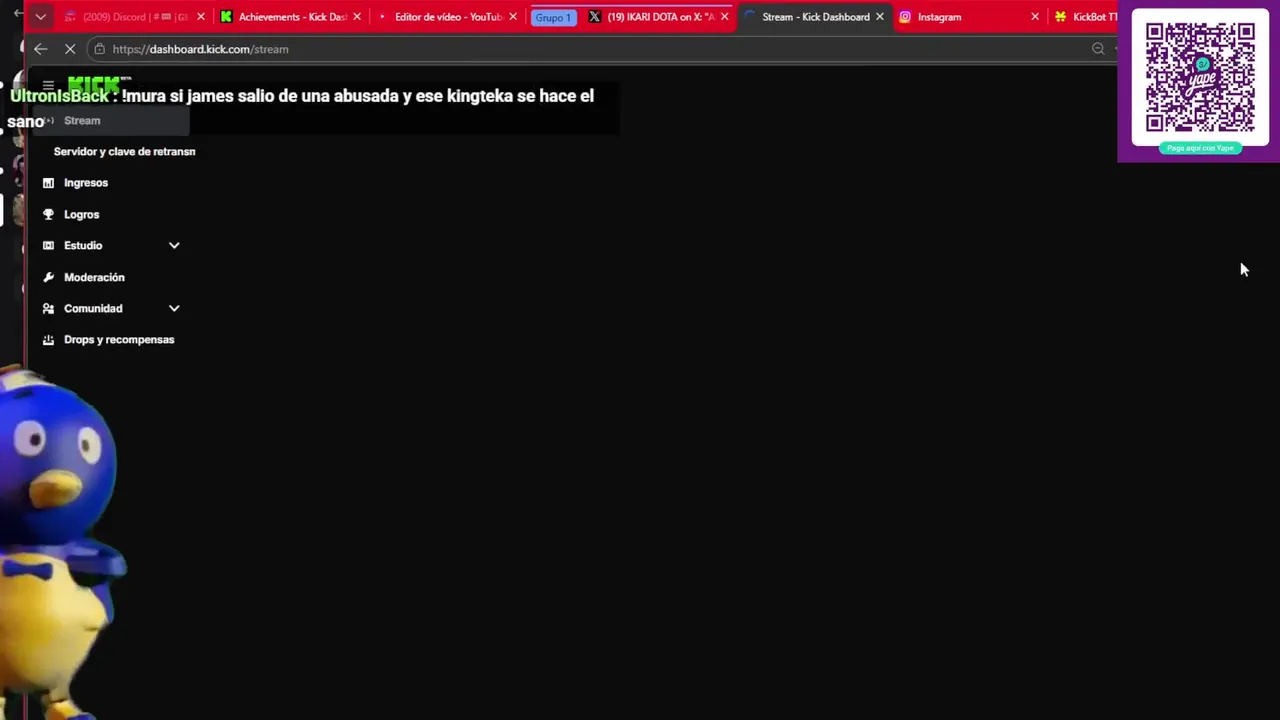This screenshot has height=720, width=1280.
Task: Close the Editor de vídeo YouTube tab
Action: point(513,17)
